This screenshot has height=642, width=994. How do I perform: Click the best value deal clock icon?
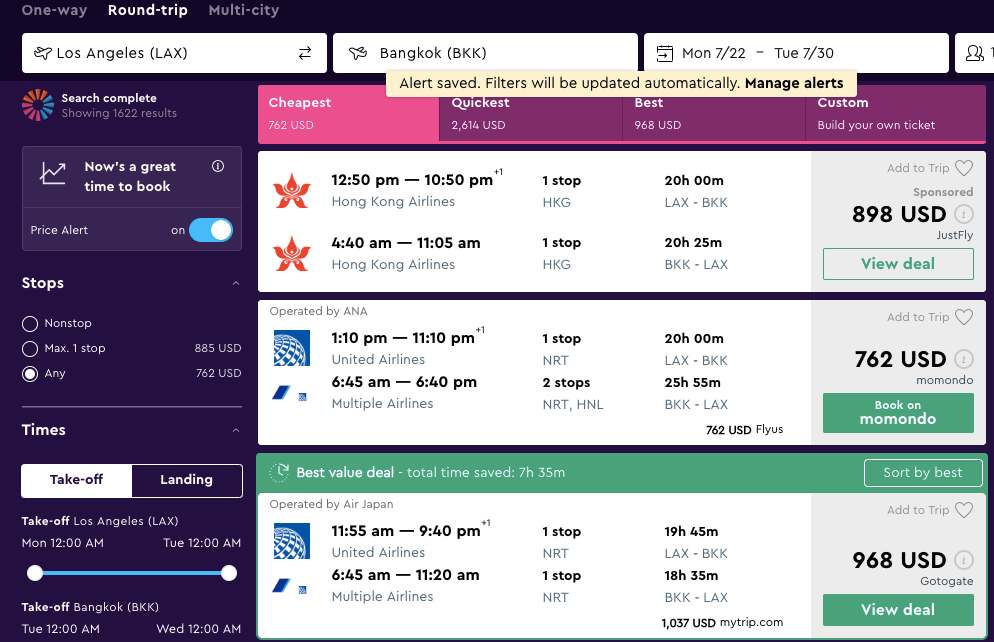279,472
